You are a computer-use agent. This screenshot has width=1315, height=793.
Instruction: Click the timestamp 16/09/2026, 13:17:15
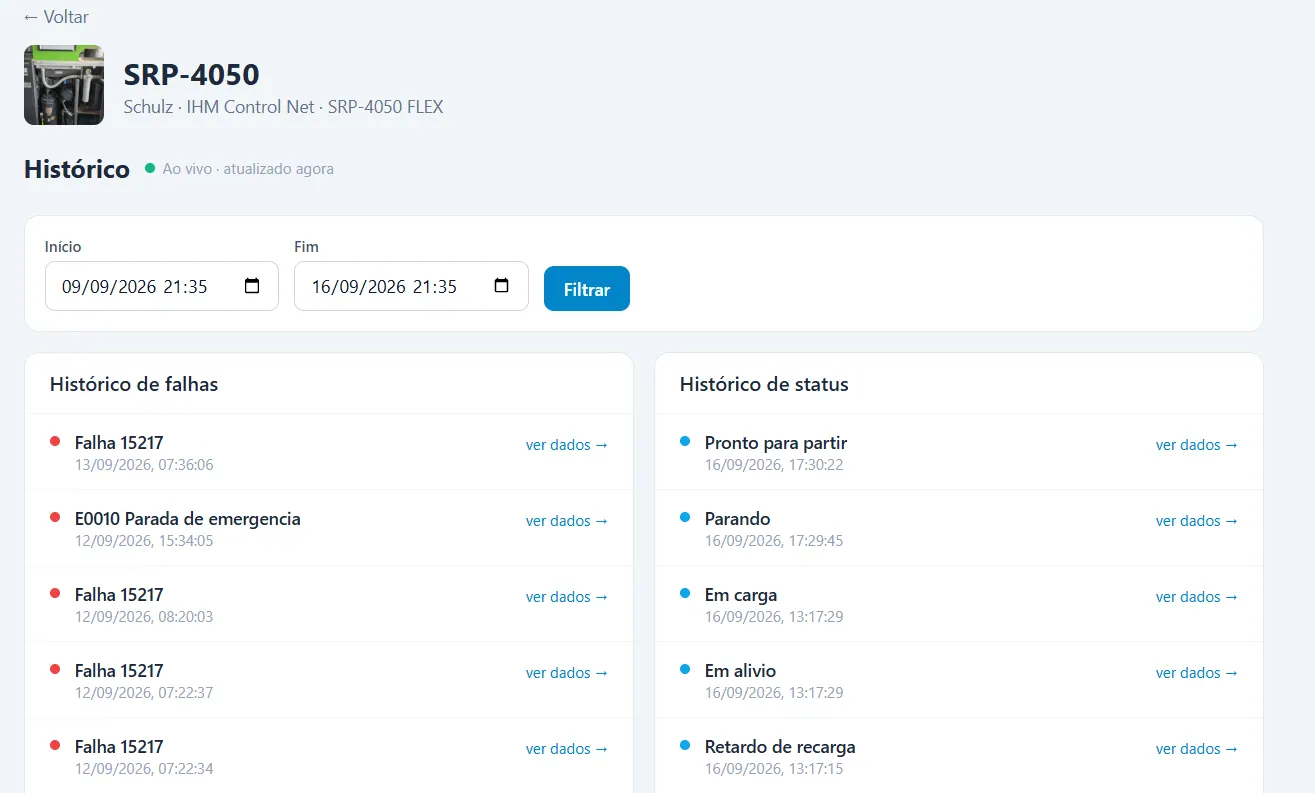pyautogui.click(x=774, y=769)
